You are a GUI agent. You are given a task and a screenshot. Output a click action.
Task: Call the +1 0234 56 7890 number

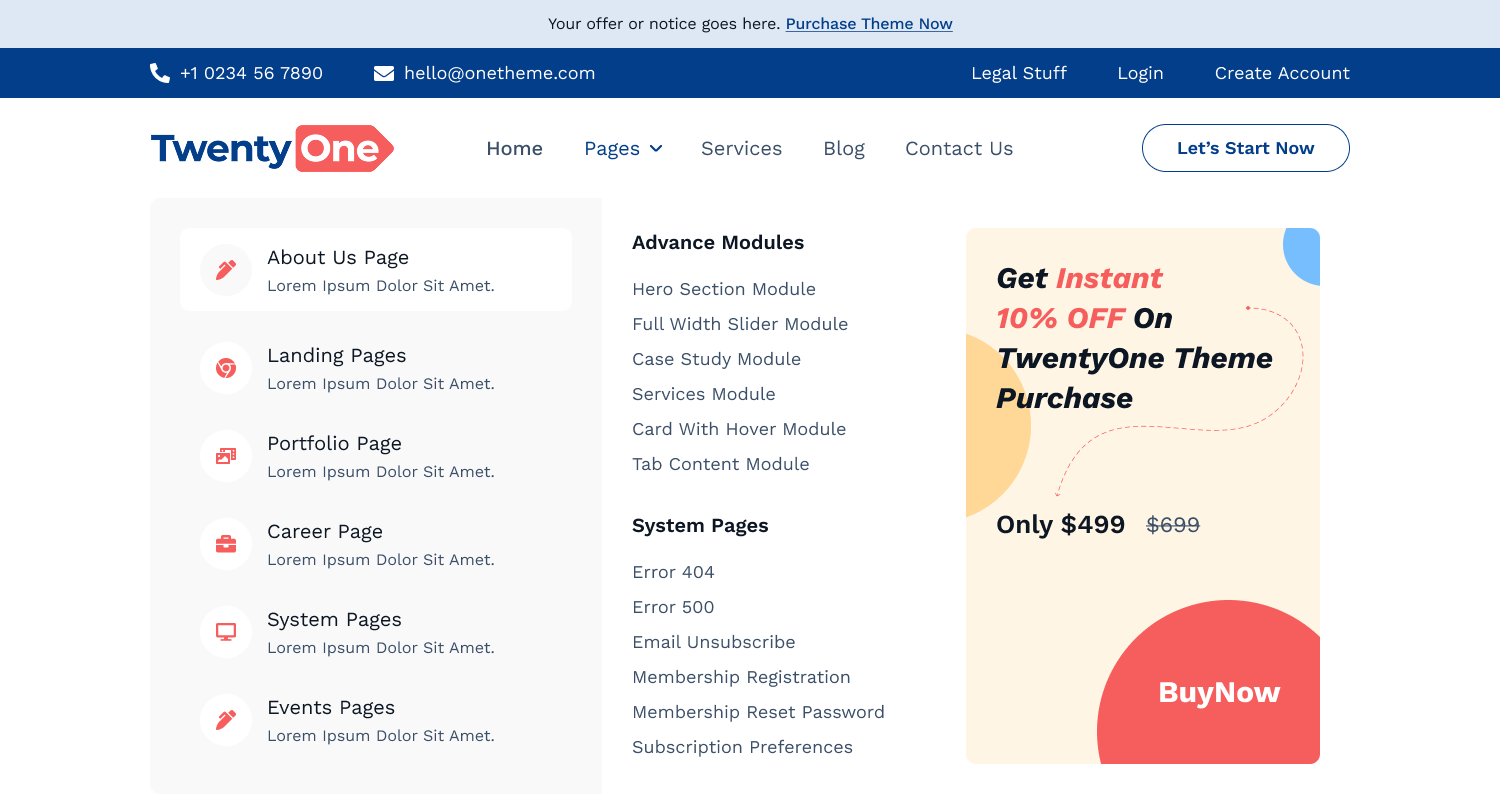click(x=251, y=73)
